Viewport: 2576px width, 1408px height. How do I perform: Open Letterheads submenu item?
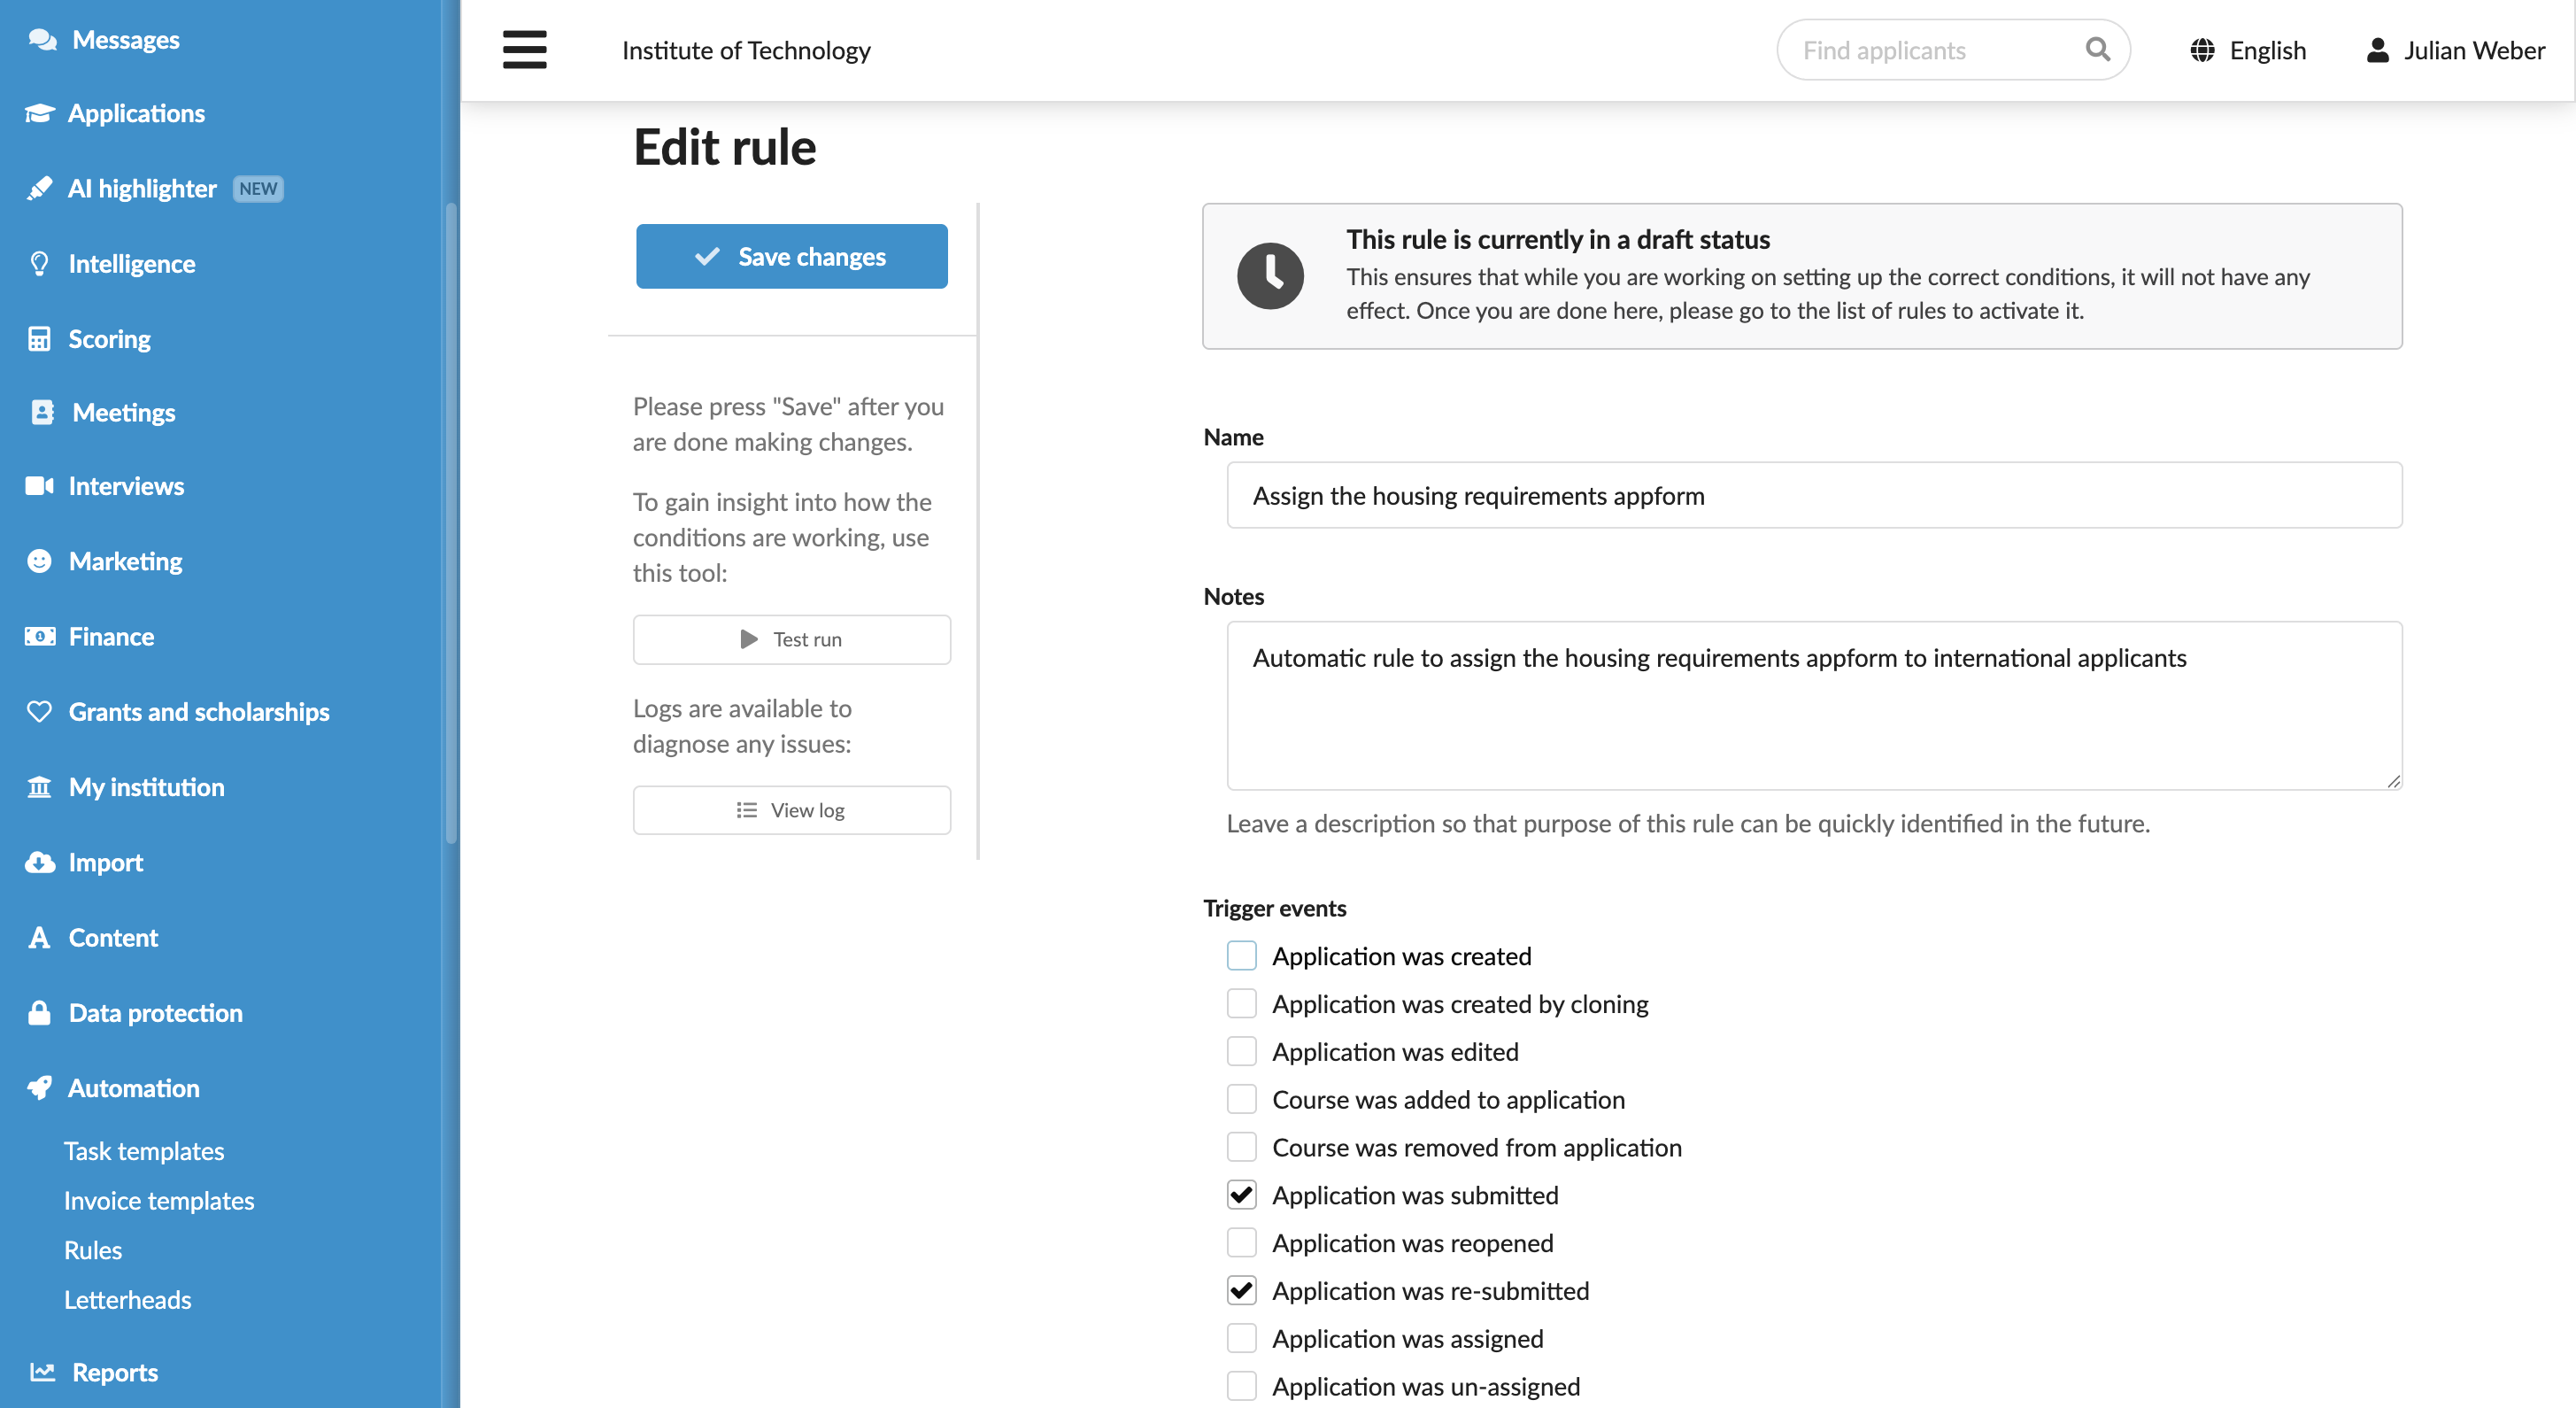(128, 1299)
